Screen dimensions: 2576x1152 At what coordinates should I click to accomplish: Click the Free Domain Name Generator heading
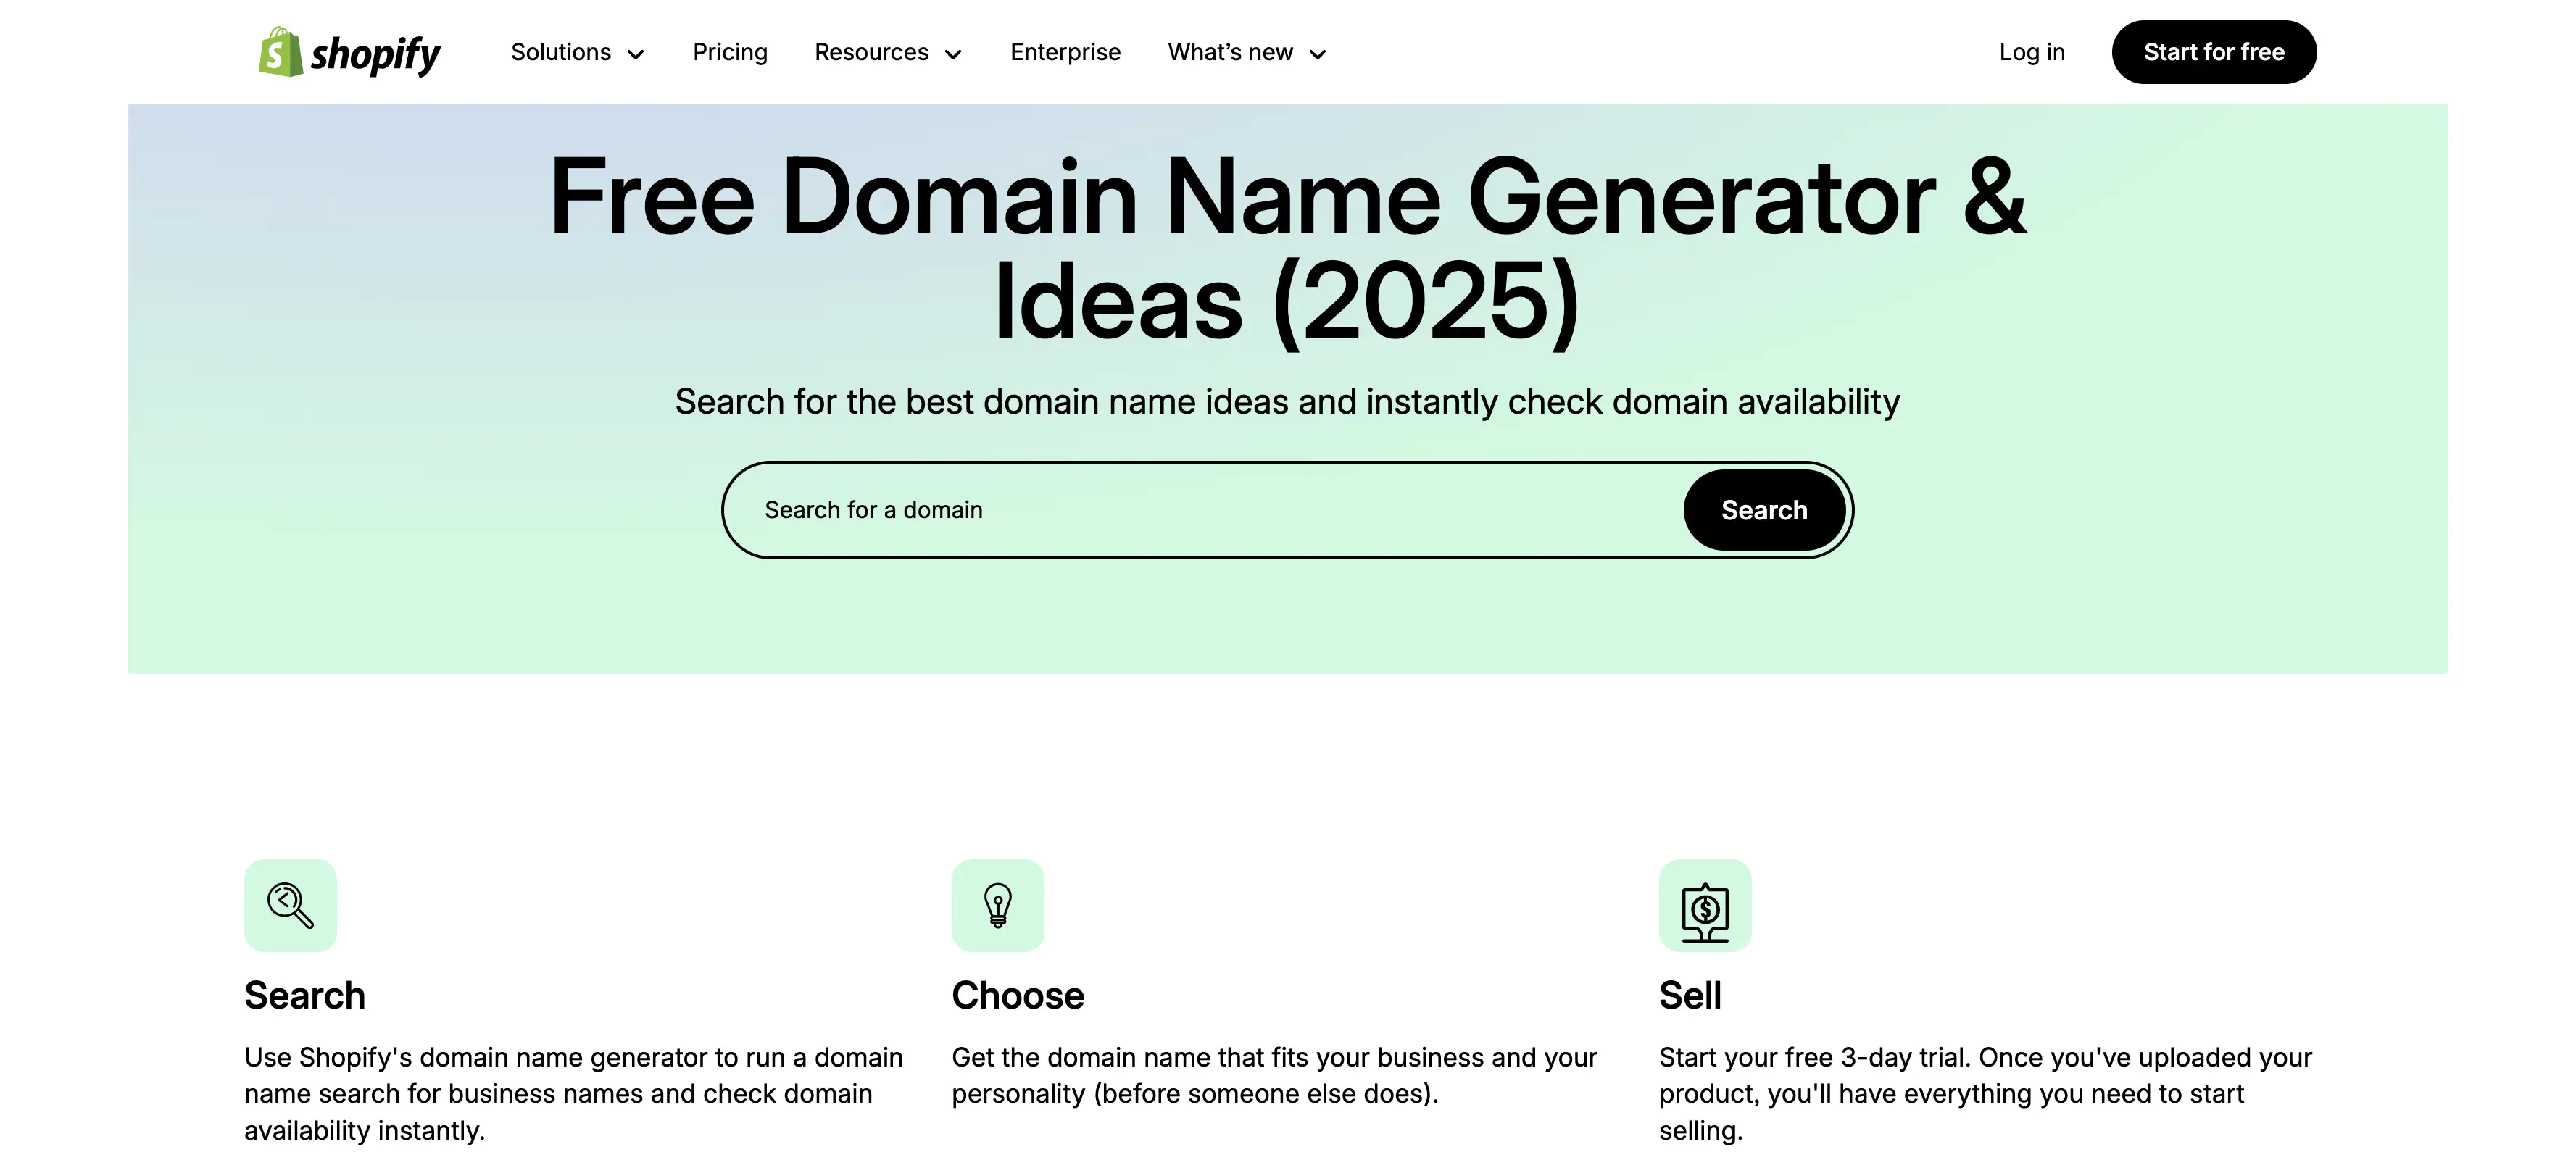[x=1288, y=250]
